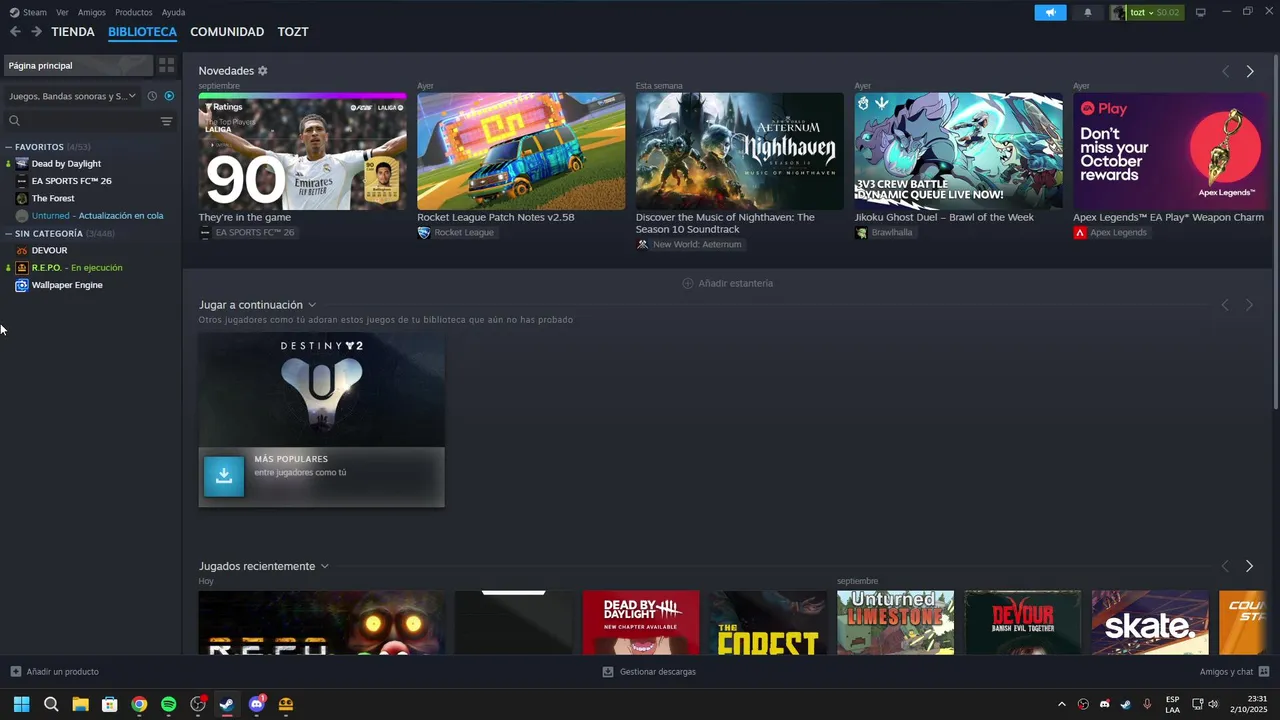Click the tray microphone icon

tap(1147, 704)
